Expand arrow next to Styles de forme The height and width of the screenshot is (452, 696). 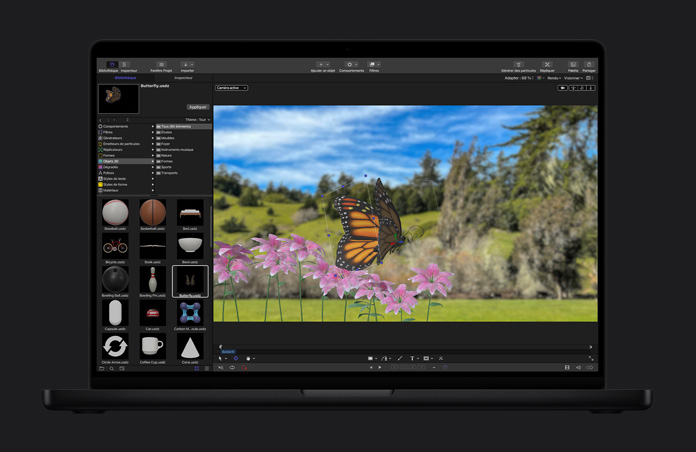[x=153, y=184]
